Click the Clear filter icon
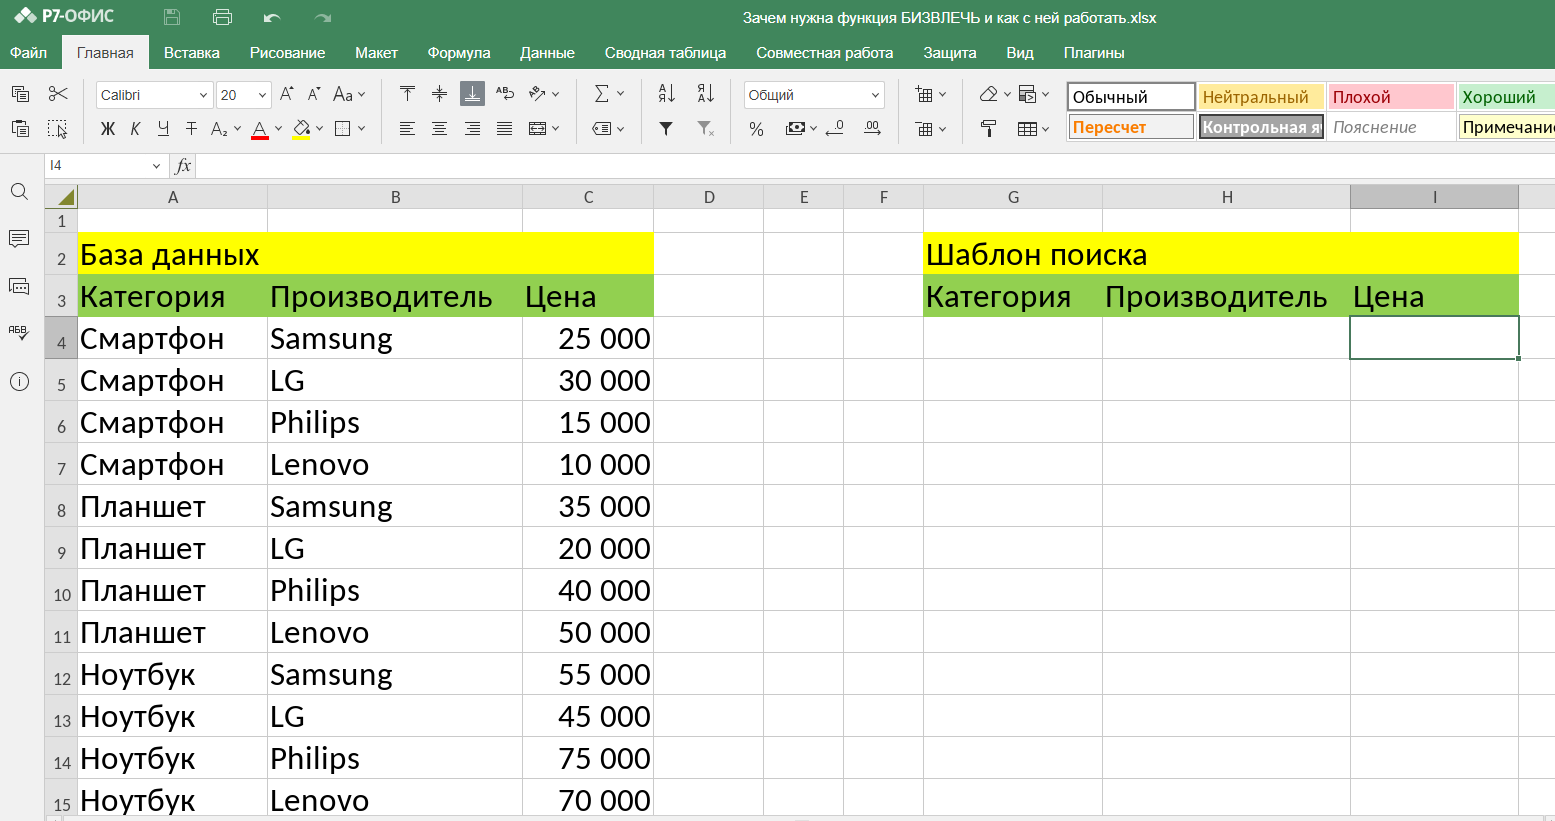The height and width of the screenshot is (821, 1555). click(x=706, y=128)
